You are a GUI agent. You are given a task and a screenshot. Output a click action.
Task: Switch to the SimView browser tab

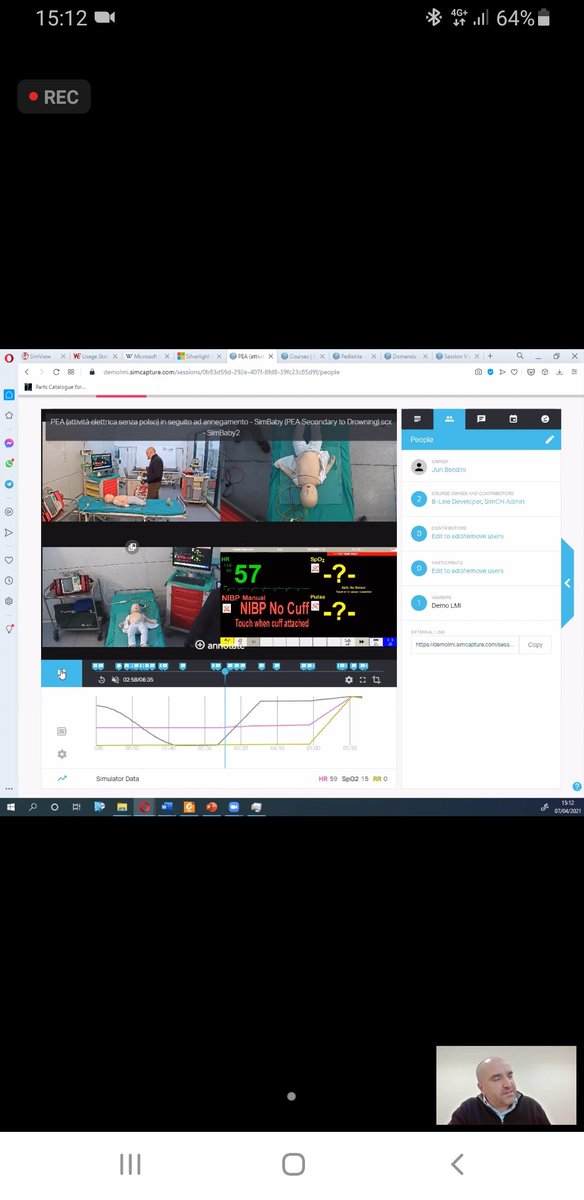point(44,356)
